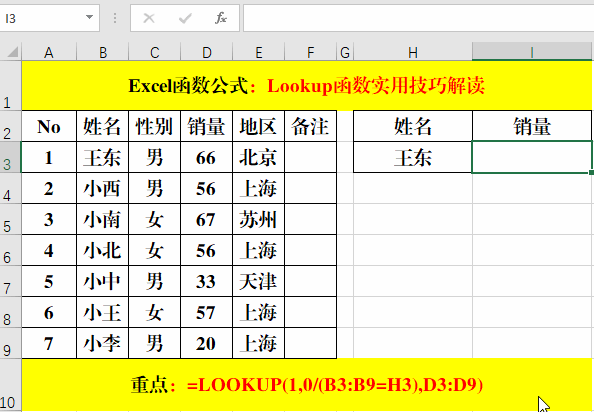The image size is (594, 412).
Task: Select row 7 header
Action: pos(11,281)
